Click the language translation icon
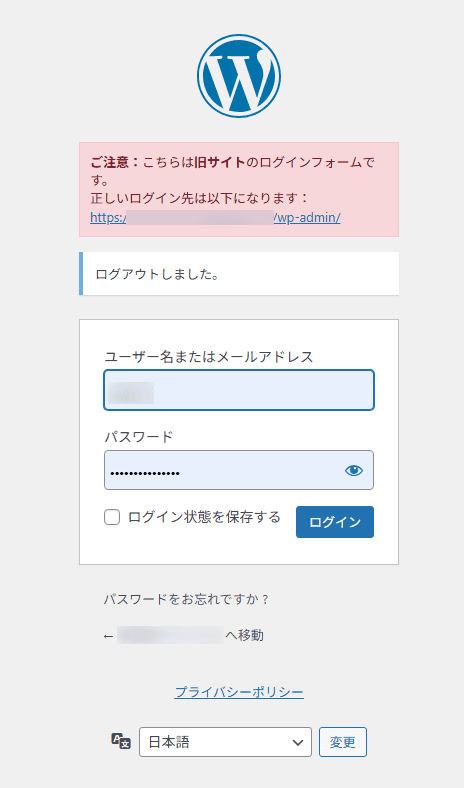This screenshot has width=464, height=788. pos(121,741)
